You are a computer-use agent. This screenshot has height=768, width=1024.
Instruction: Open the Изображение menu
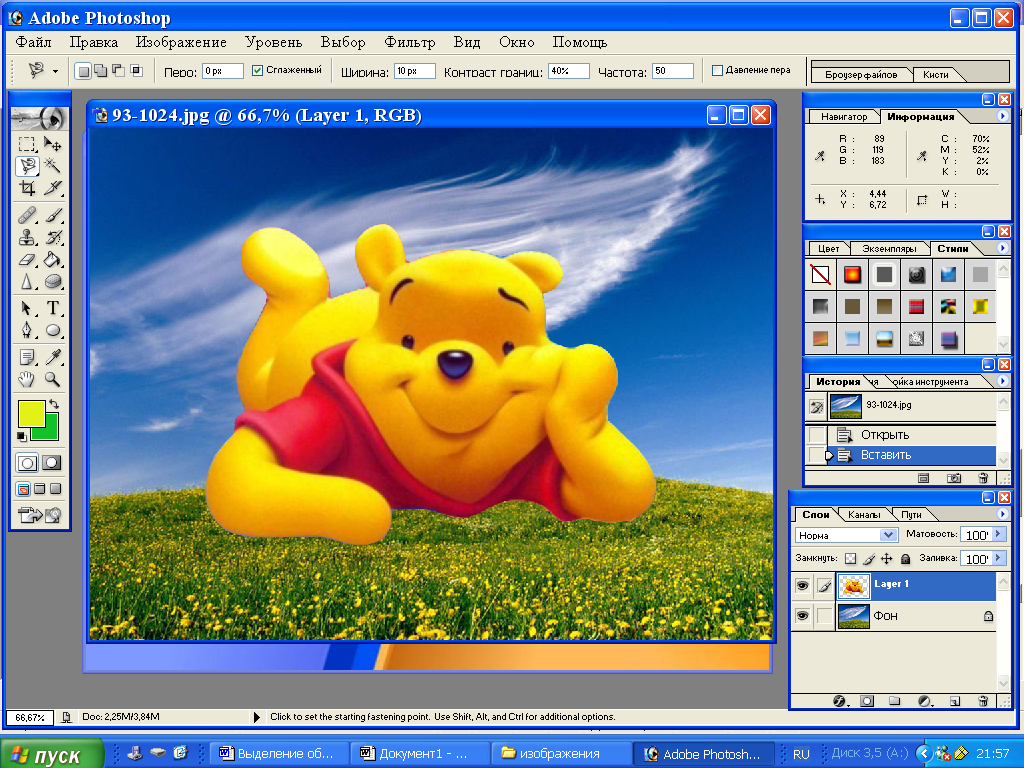click(x=181, y=42)
